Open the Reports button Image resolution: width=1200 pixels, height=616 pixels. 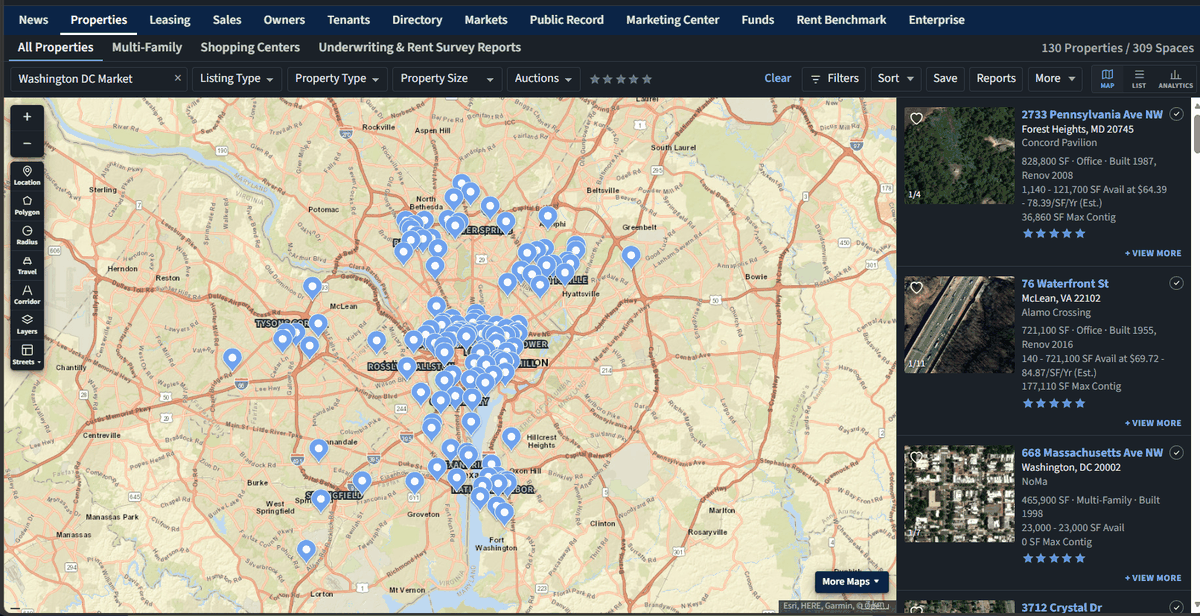coord(996,78)
